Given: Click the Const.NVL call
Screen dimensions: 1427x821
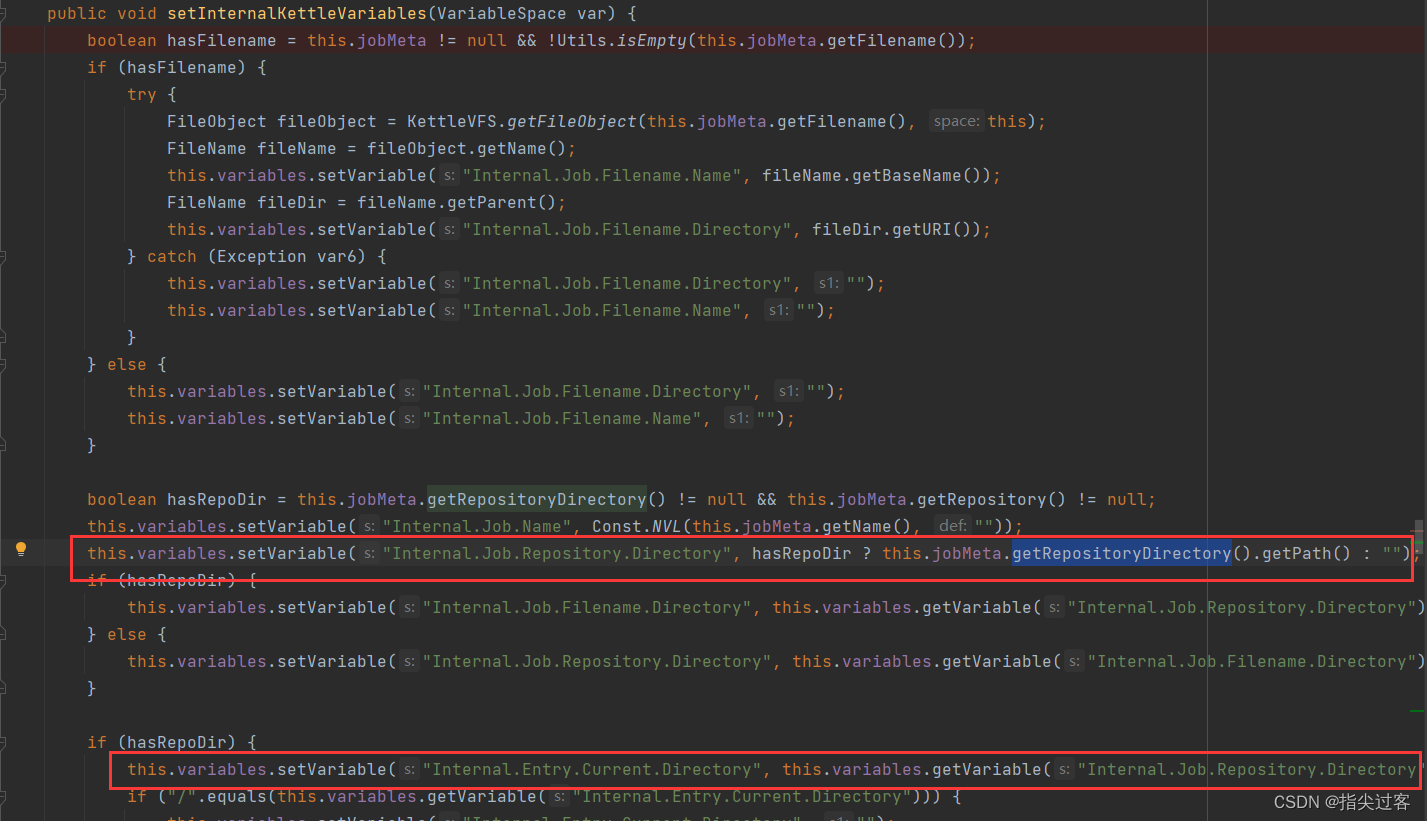Looking at the screenshot, I should [x=637, y=527].
